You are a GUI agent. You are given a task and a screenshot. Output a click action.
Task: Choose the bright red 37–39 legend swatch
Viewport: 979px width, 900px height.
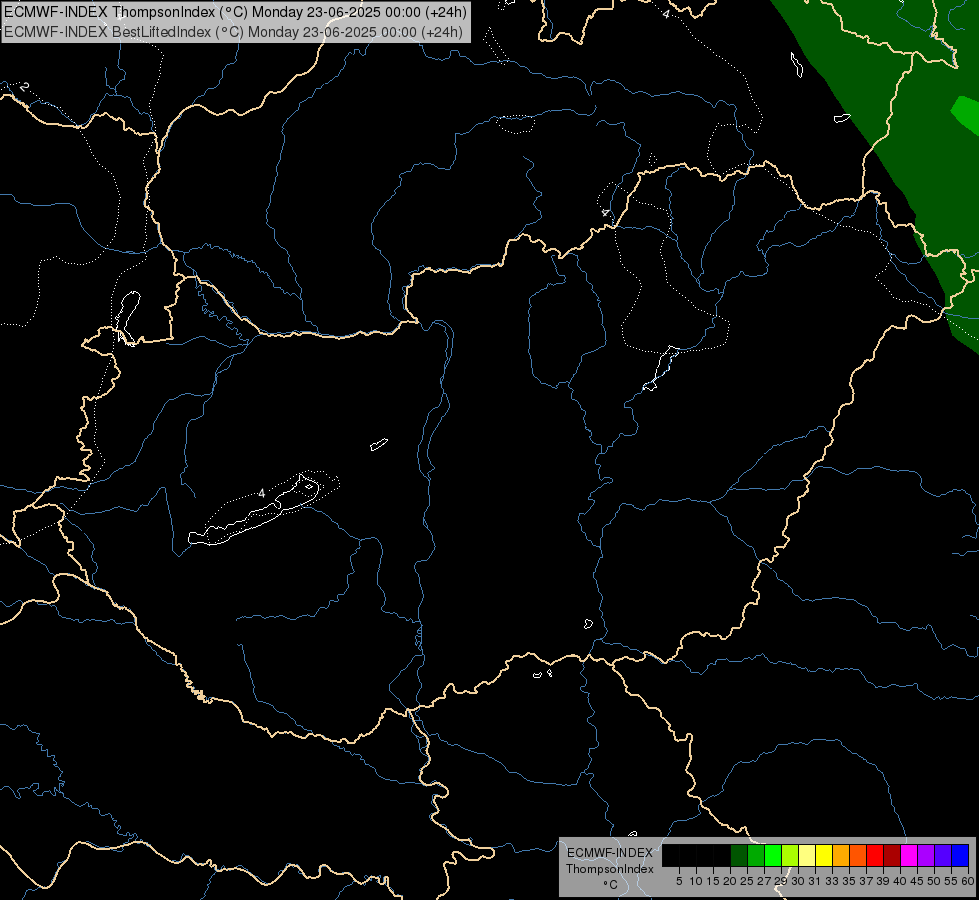tap(875, 855)
